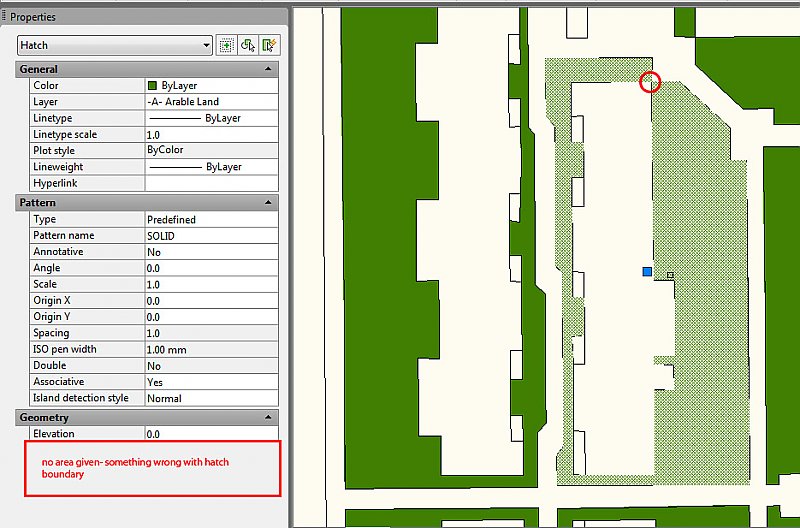Collapse the Geometry section
Screen dimensions: 800x528
pos(268,417)
